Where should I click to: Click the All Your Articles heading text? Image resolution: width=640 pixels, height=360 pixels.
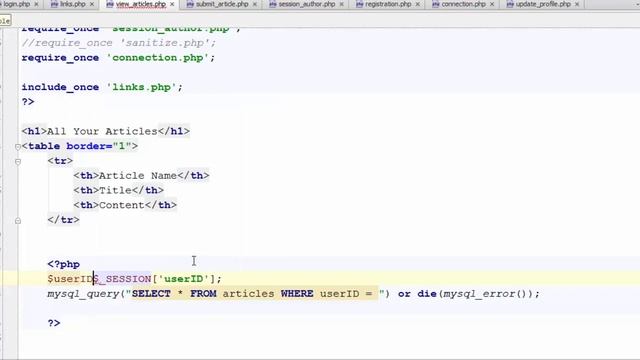pos(102,131)
